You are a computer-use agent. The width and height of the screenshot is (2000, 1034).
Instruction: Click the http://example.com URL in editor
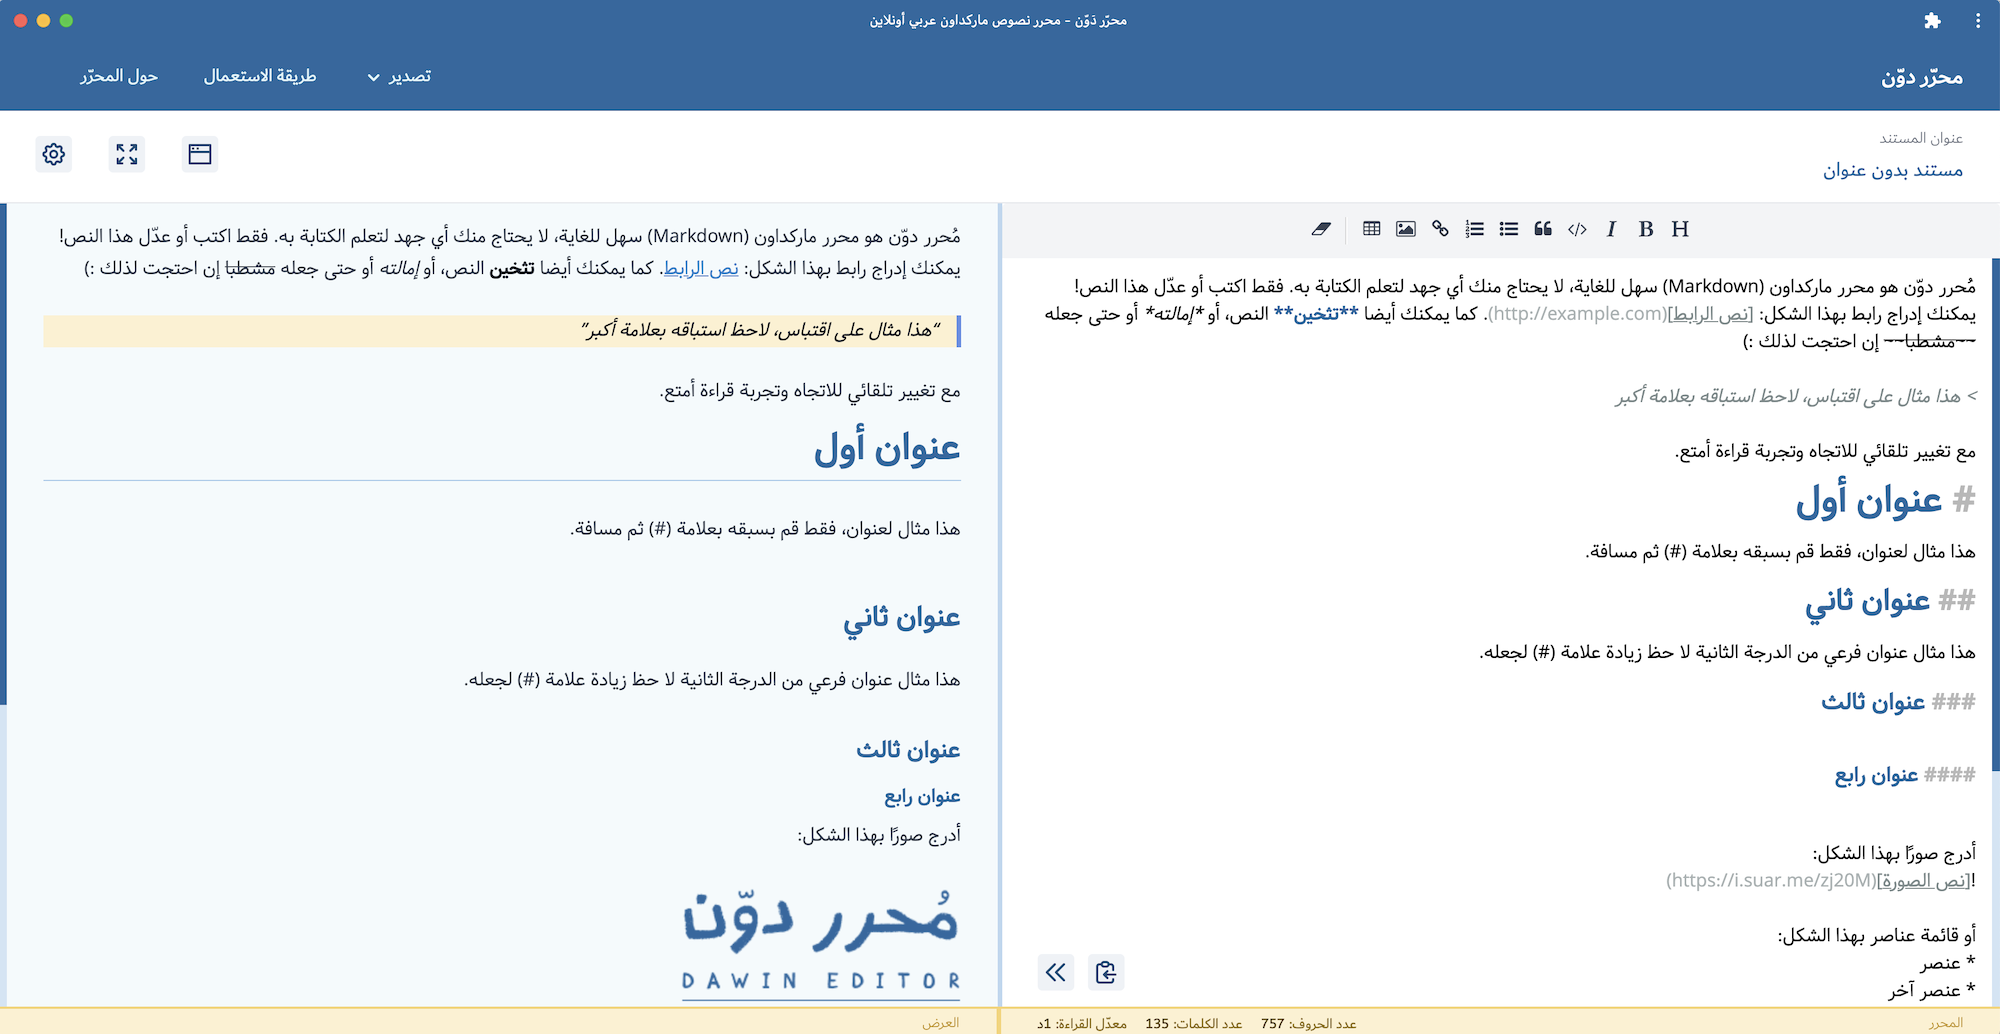pos(1577,314)
